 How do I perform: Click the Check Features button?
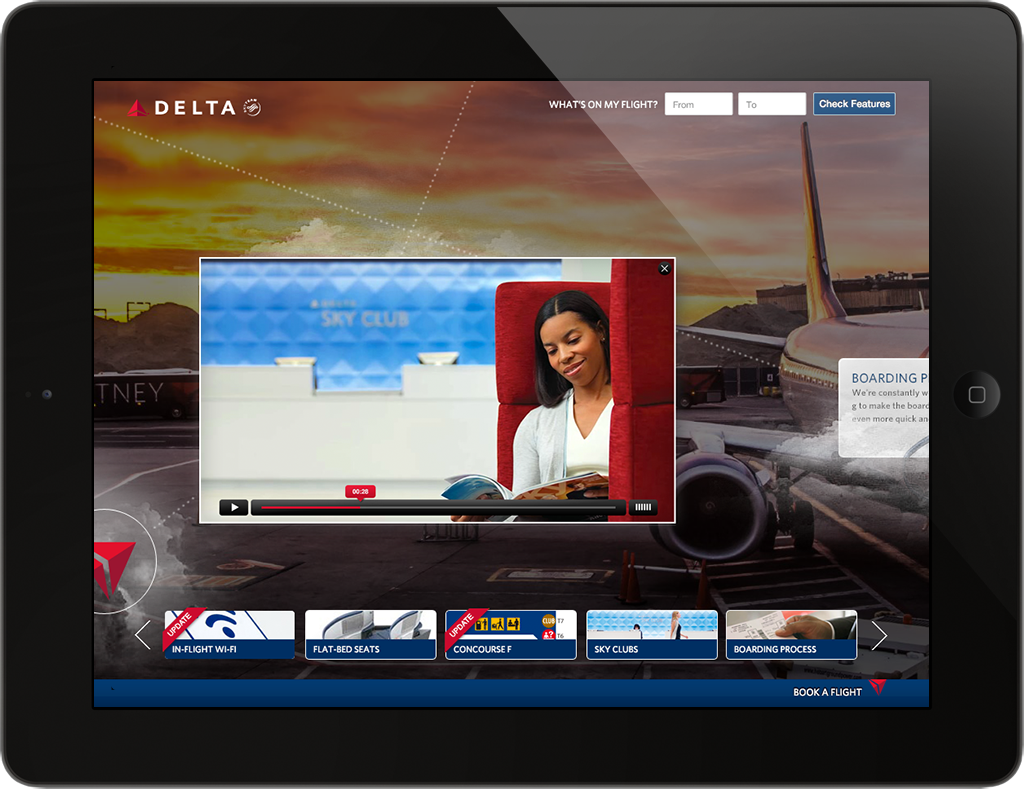coord(854,104)
